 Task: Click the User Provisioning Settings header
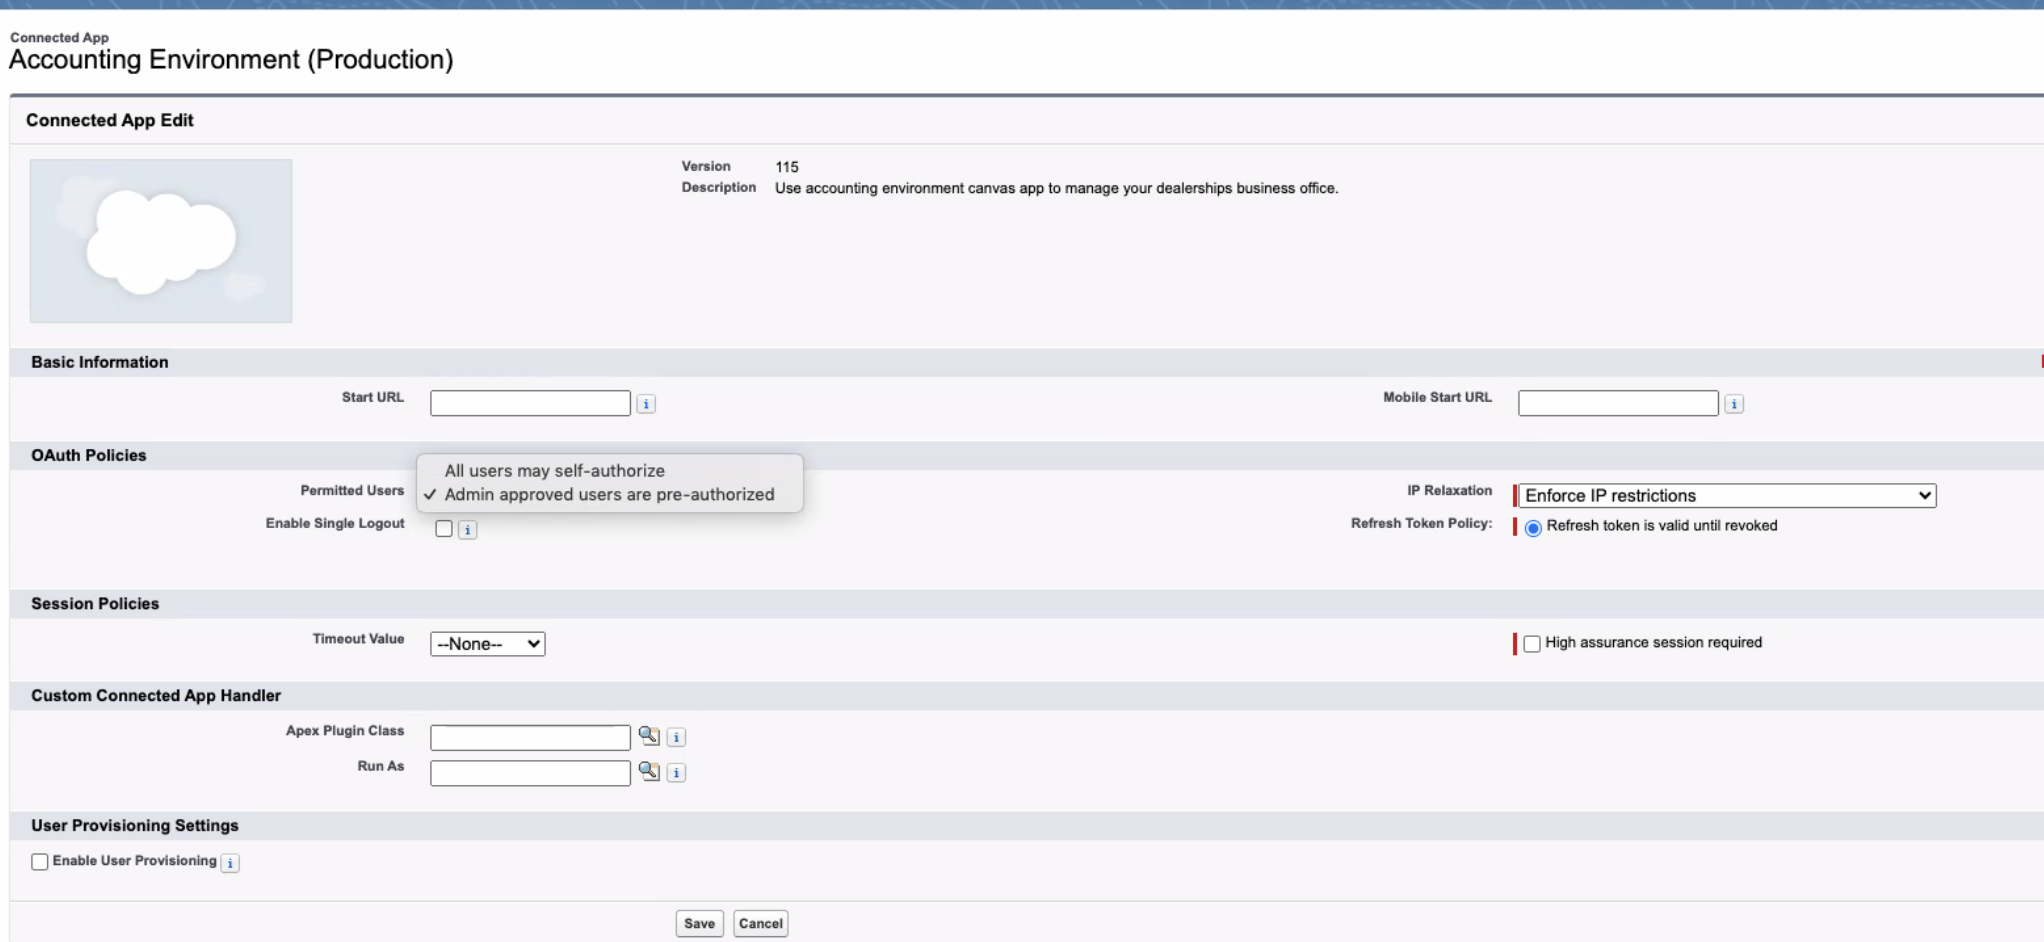click(135, 825)
